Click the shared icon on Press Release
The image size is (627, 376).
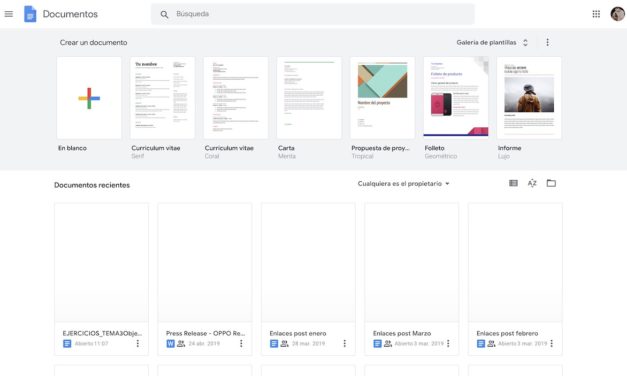(181, 343)
